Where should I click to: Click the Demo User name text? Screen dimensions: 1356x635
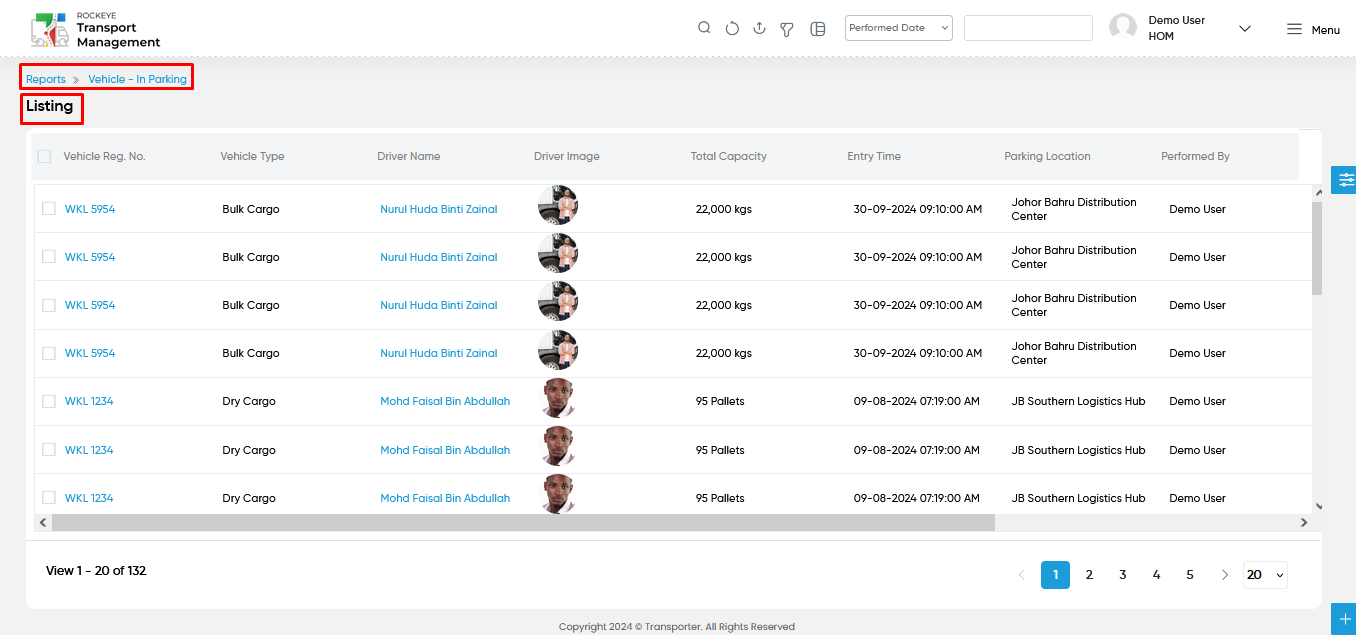pos(1176,20)
